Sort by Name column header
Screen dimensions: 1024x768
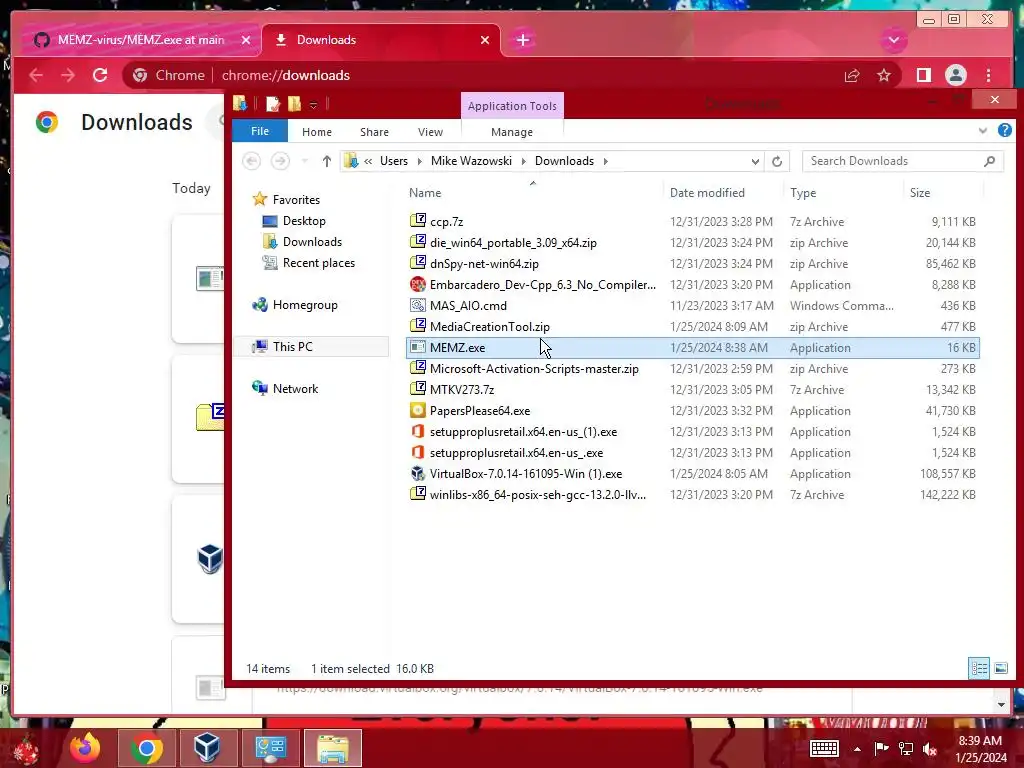tap(532, 193)
